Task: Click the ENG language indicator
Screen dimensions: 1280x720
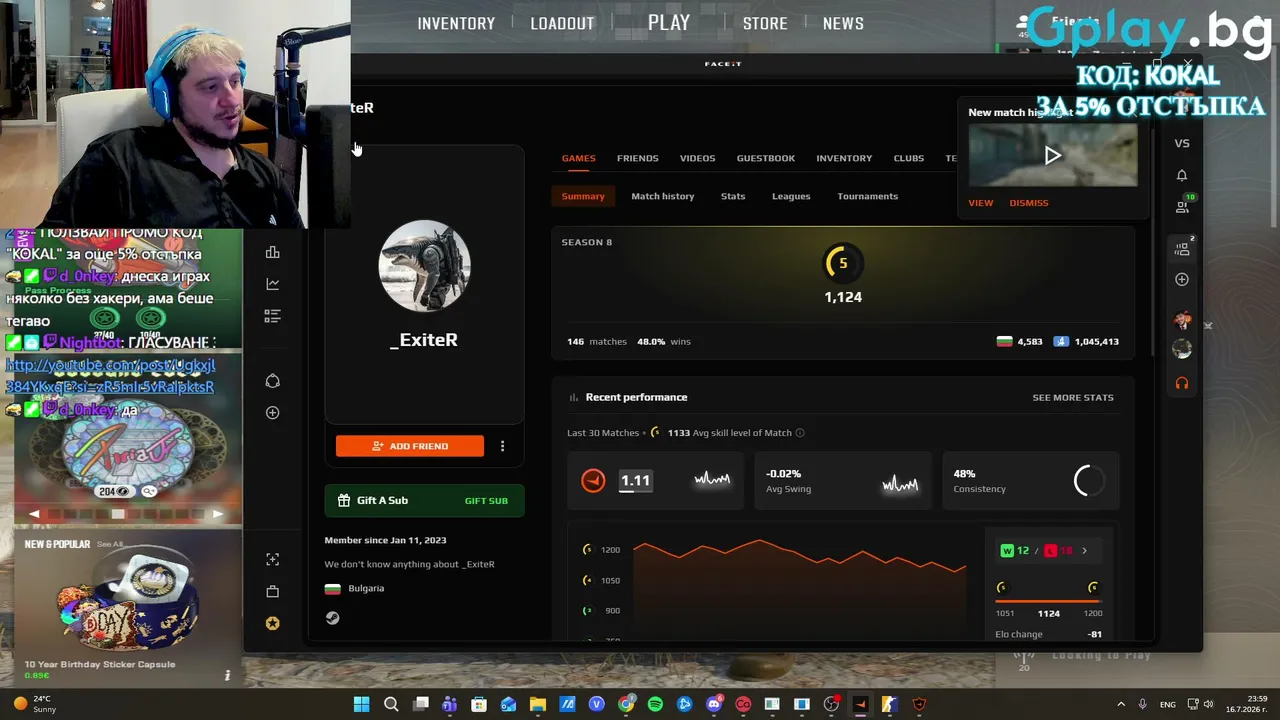Action: [1166, 704]
